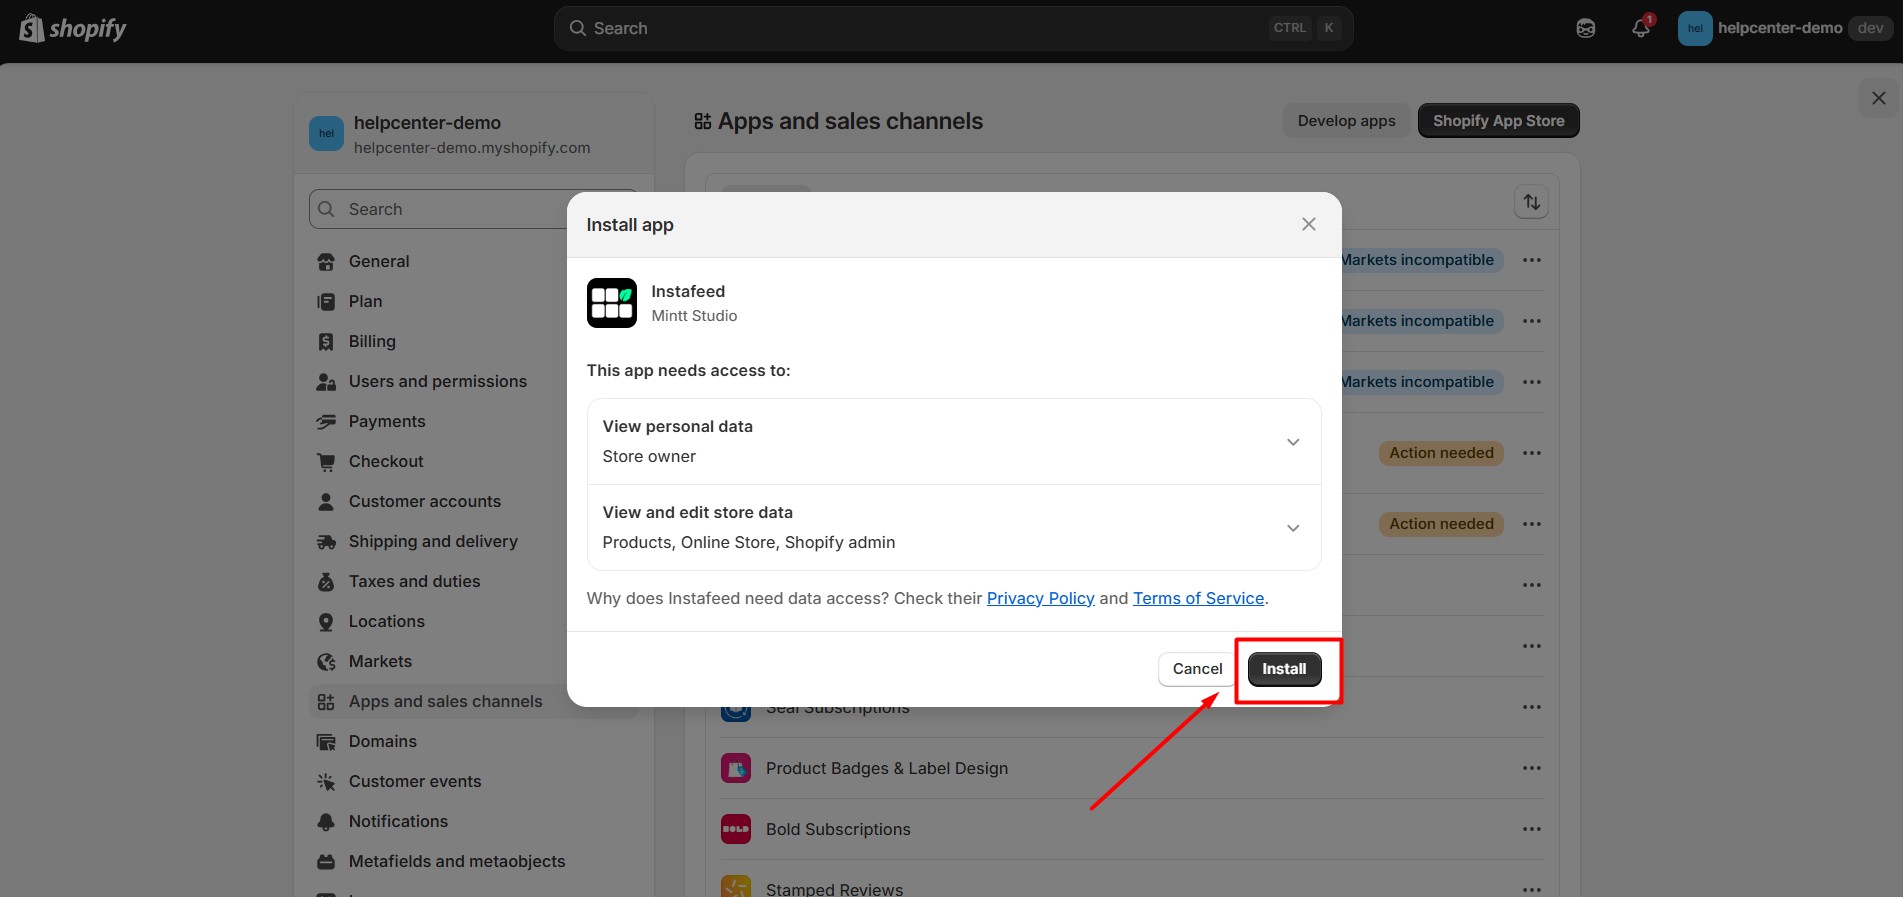Click the Markets globe icon

[326, 662]
